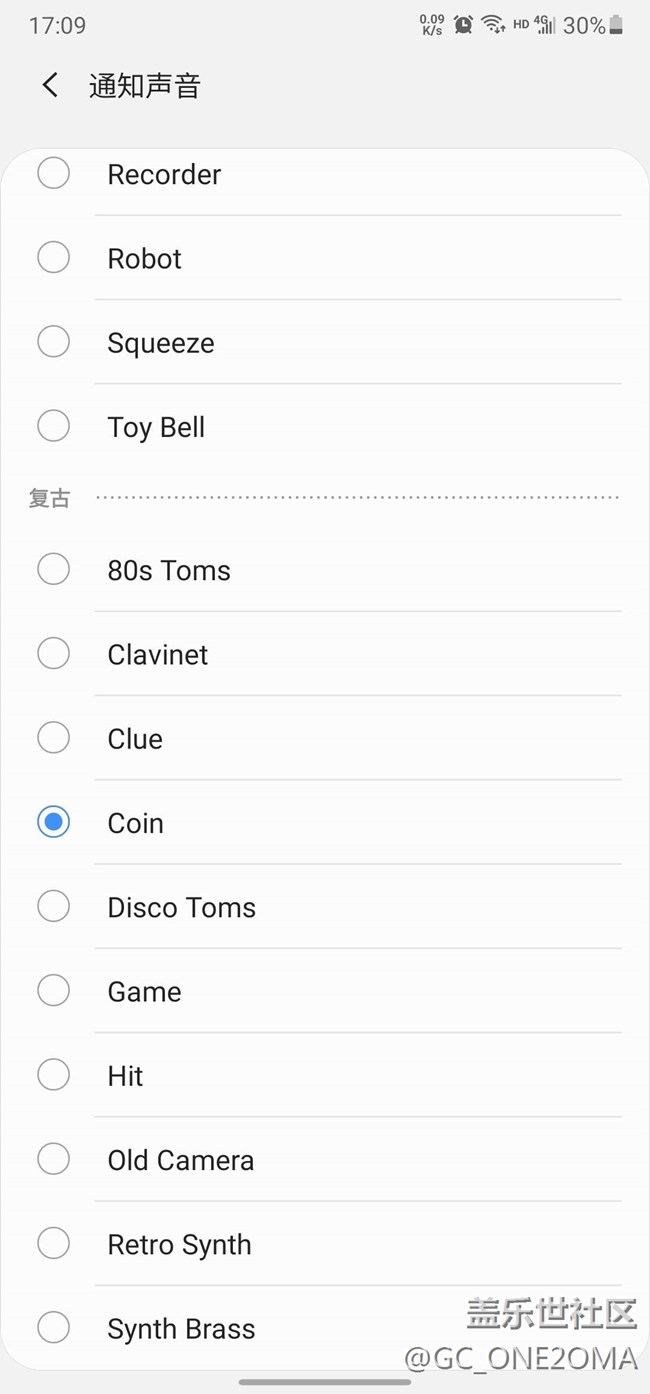Select the Toy Bell radio button

(53, 426)
